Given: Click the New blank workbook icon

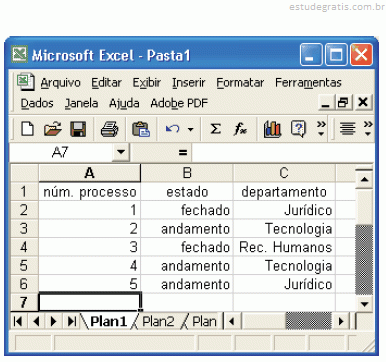Looking at the screenshot, I should pos(27,129).
